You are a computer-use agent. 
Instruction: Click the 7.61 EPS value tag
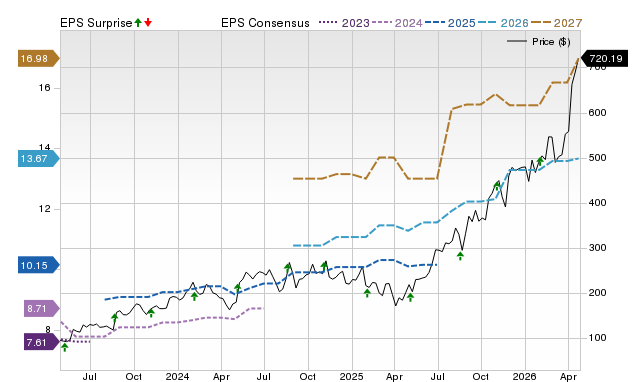[x=41, y=342]
